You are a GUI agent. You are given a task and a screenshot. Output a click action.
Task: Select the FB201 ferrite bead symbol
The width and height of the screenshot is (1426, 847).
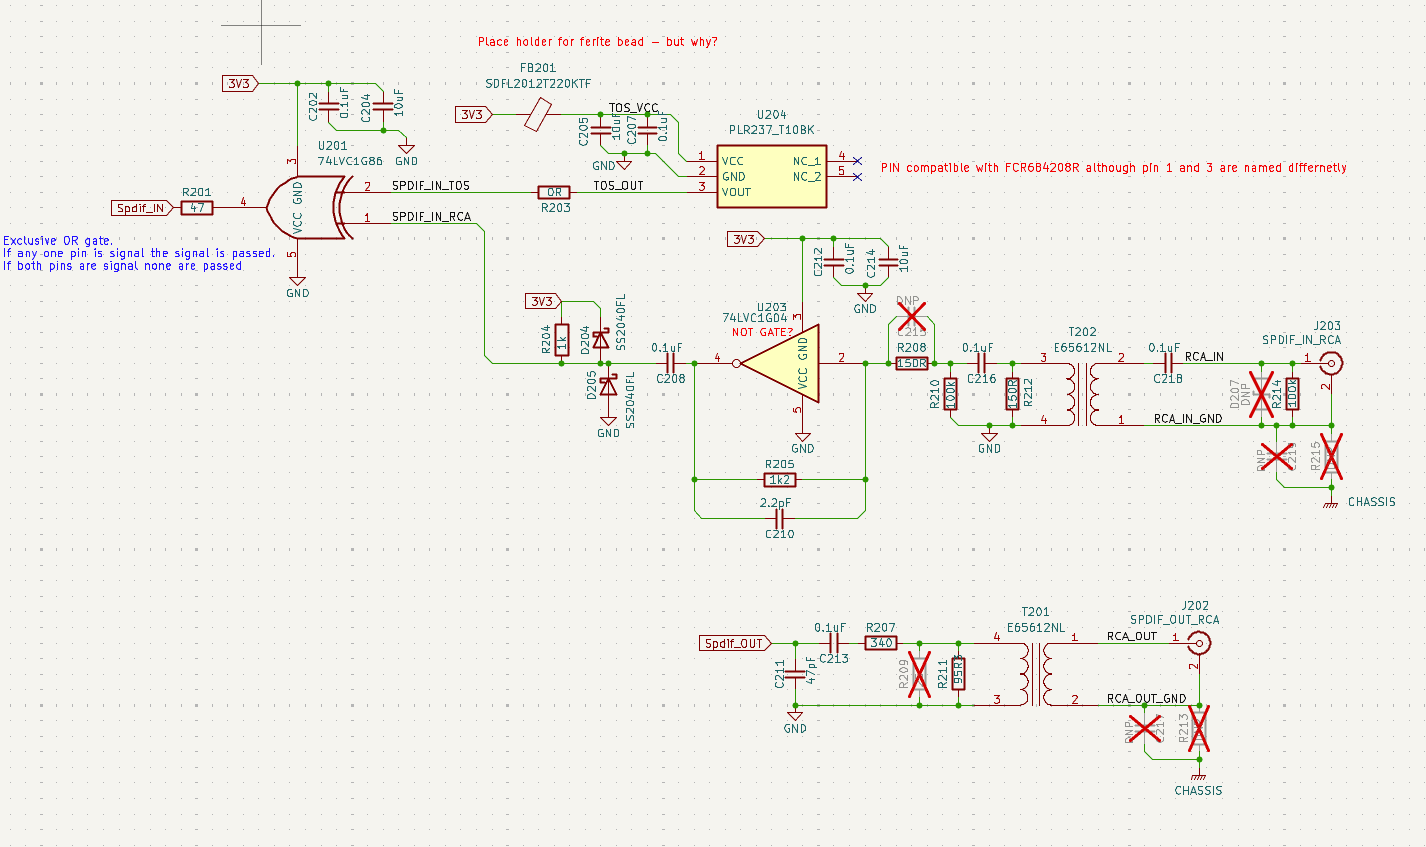(538, 115)
